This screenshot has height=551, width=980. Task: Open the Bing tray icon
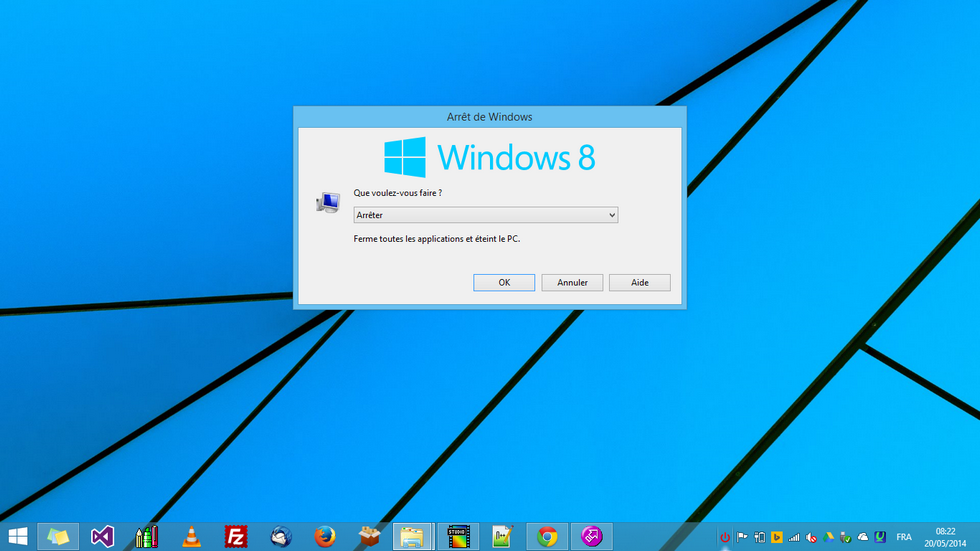[x=777, y=537]
